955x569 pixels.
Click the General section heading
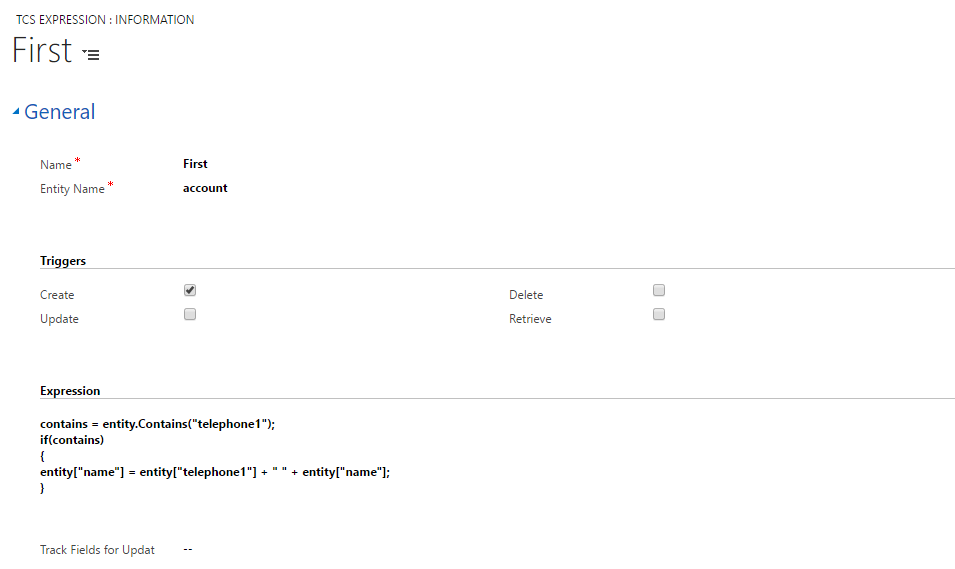(x=60, y=111)
